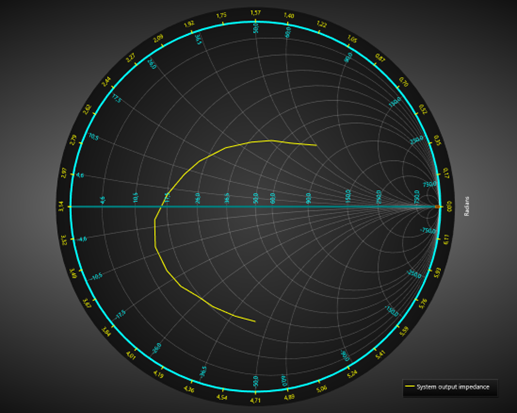Click the System output impedance legend entry
Image resolution: width=517 pixels, height=413 pixels.
[450, 387]
